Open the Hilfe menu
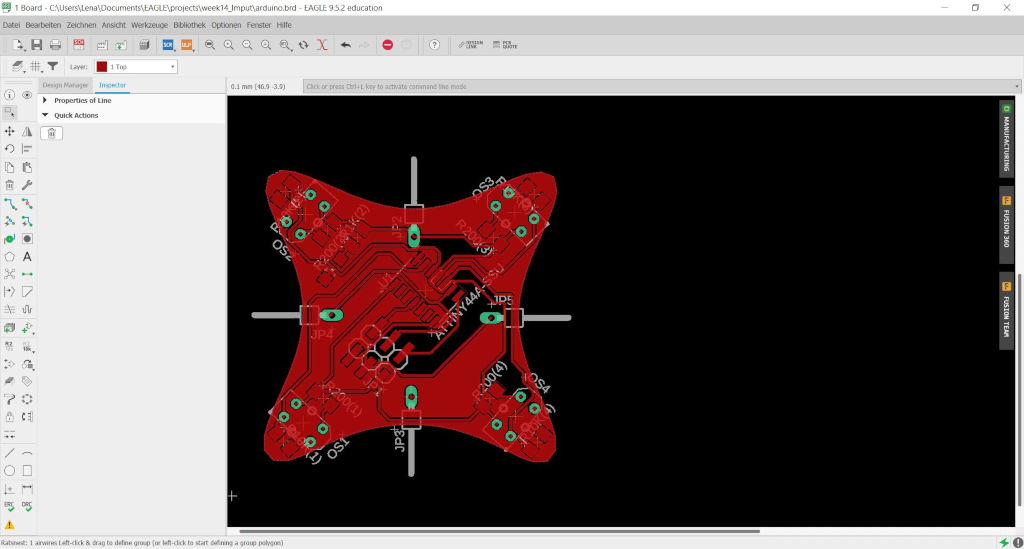Screen dimensions: 1024x549 284,25
